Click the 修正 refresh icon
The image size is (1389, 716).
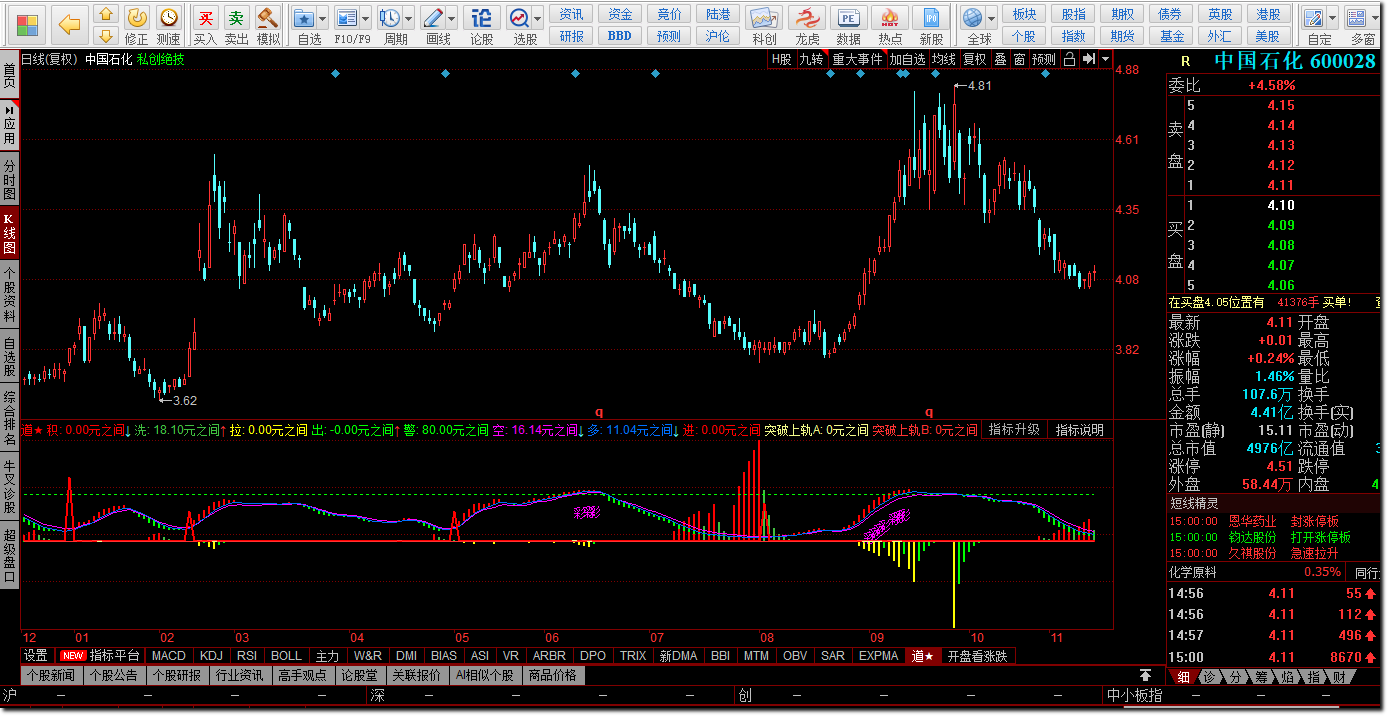coord(137,17)
